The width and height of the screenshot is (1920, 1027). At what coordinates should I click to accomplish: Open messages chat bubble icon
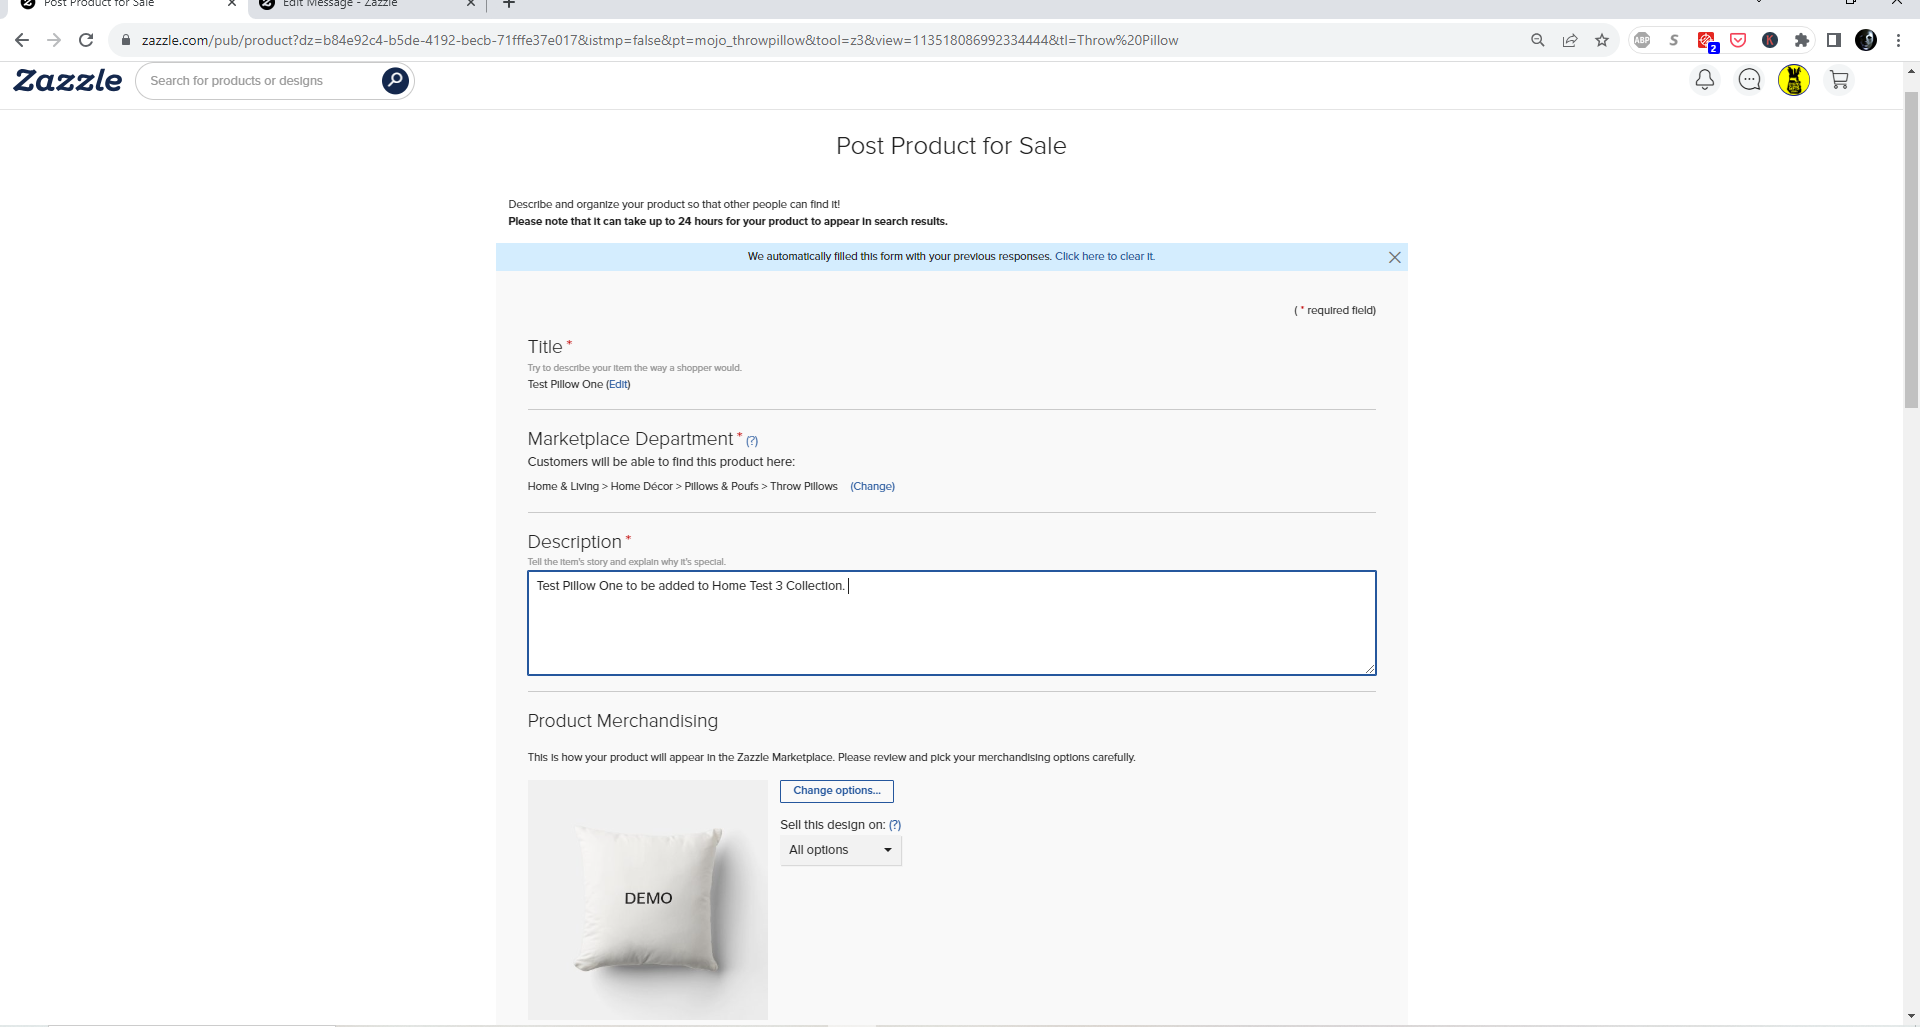pos(1749,80)
